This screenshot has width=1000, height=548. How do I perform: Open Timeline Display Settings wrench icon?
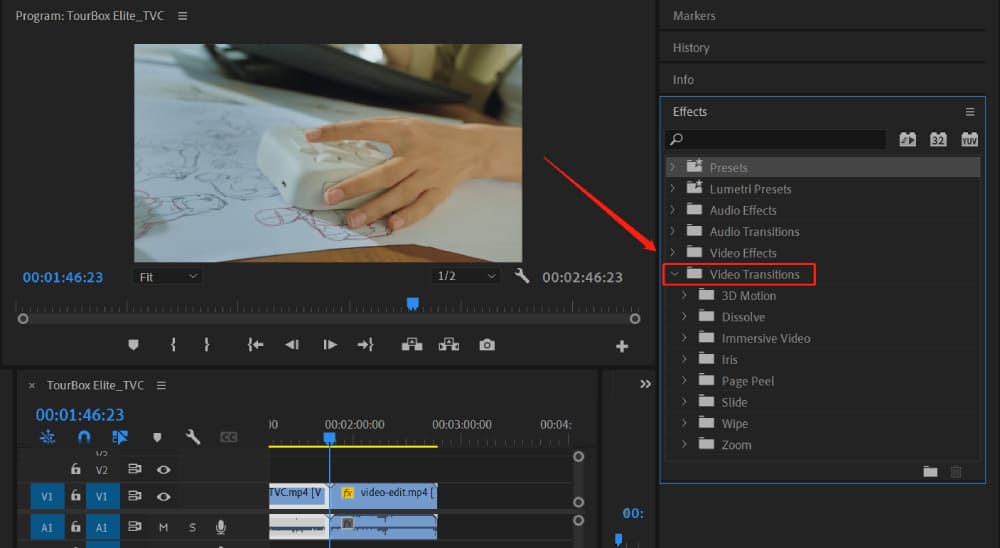(193, 437)
